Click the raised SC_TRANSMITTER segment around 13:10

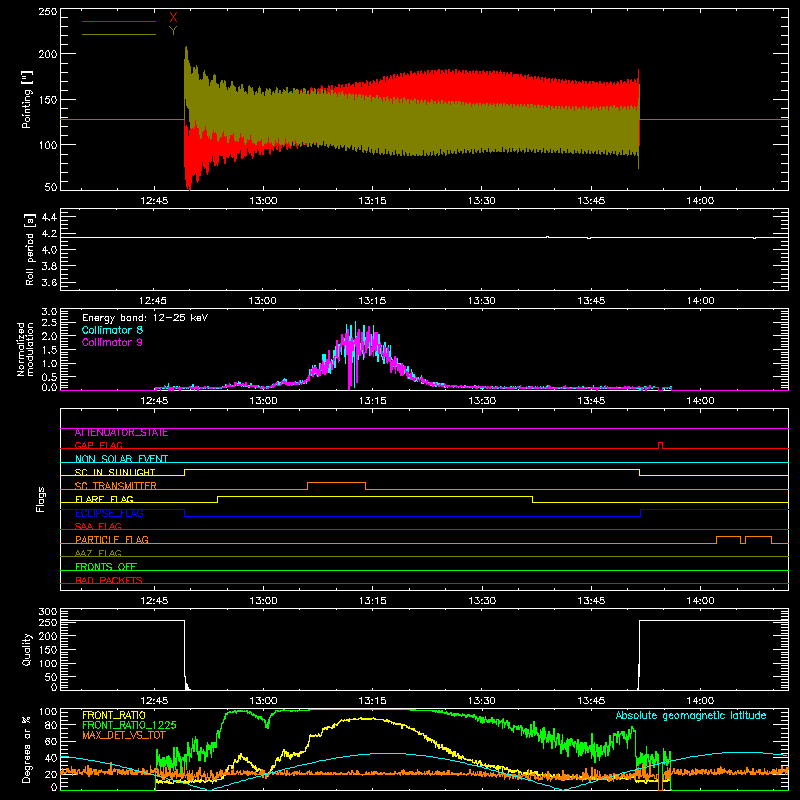click(x=336, y=485)
